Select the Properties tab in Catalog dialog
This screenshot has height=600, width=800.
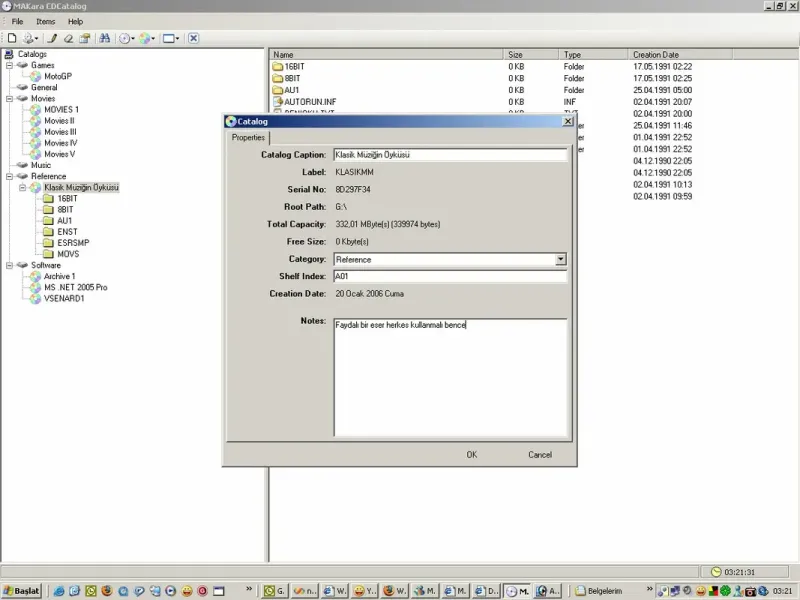248,138
